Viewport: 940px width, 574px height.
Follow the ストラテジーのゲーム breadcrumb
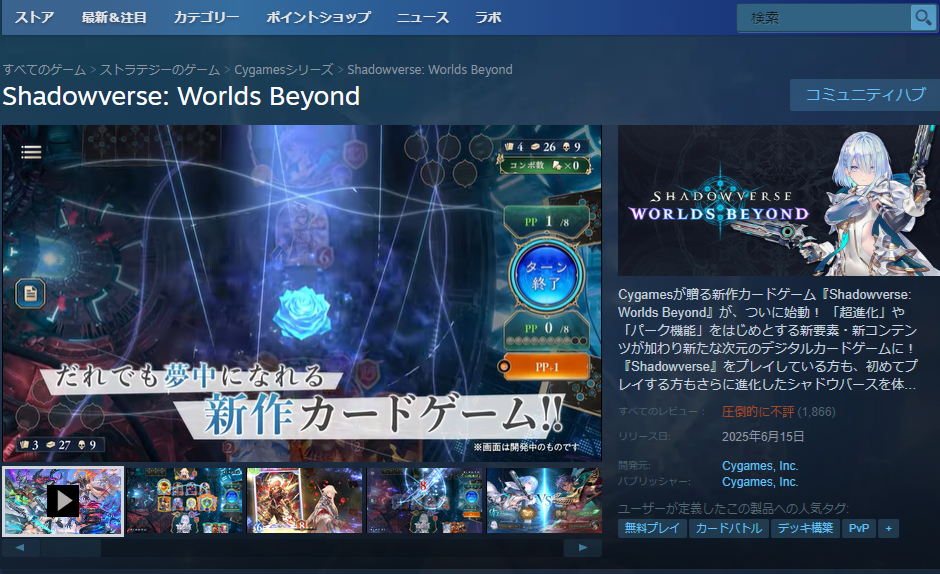[160, 70]
